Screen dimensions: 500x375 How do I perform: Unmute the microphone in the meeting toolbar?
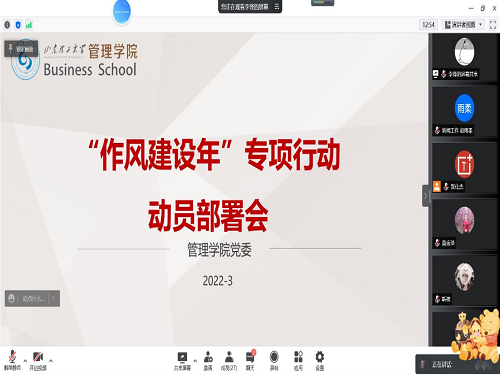12,360
